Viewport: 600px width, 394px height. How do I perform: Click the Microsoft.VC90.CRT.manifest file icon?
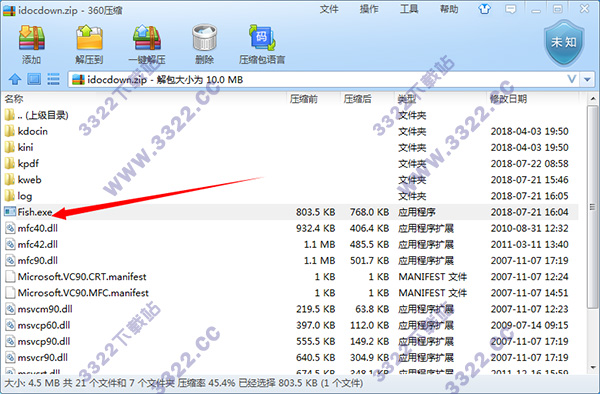(10, 277)
